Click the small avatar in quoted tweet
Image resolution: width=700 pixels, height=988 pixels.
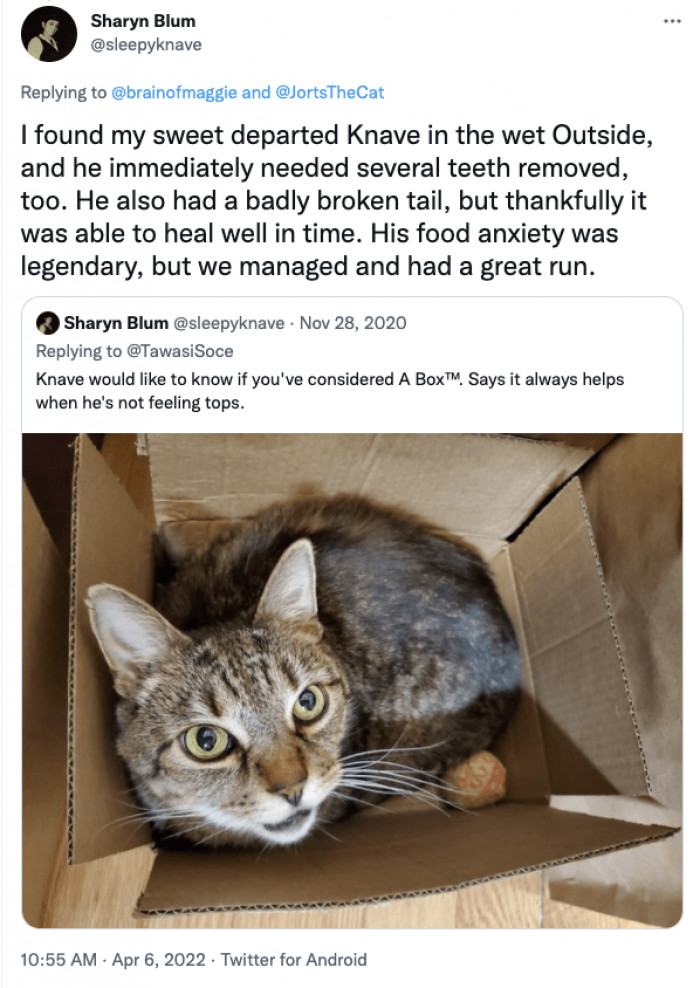click(x=48, y=323)
